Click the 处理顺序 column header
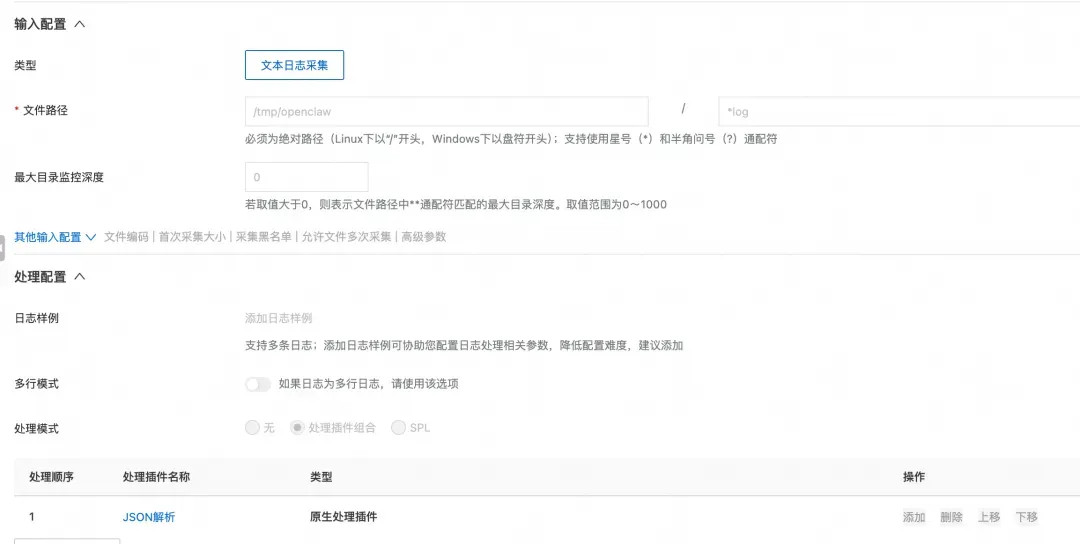Viewport: 1080px width, 544px height. [x=52, y=477]
